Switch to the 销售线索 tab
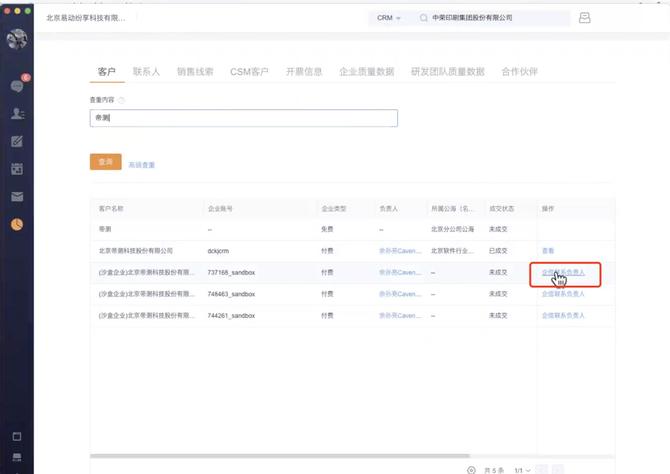 click(x=195, y=72)
